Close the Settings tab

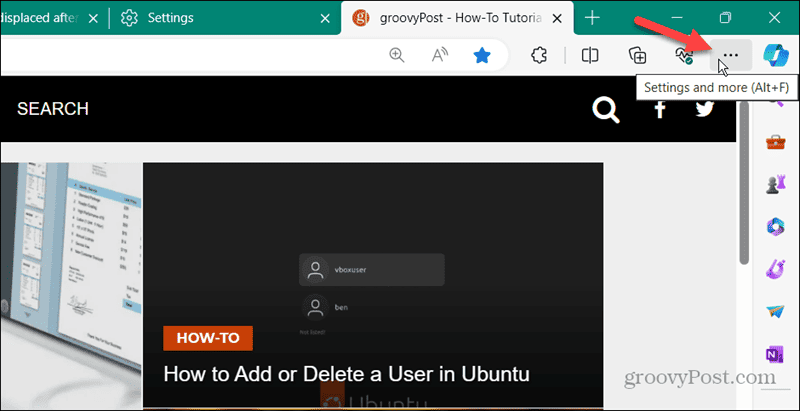[324, 18]
